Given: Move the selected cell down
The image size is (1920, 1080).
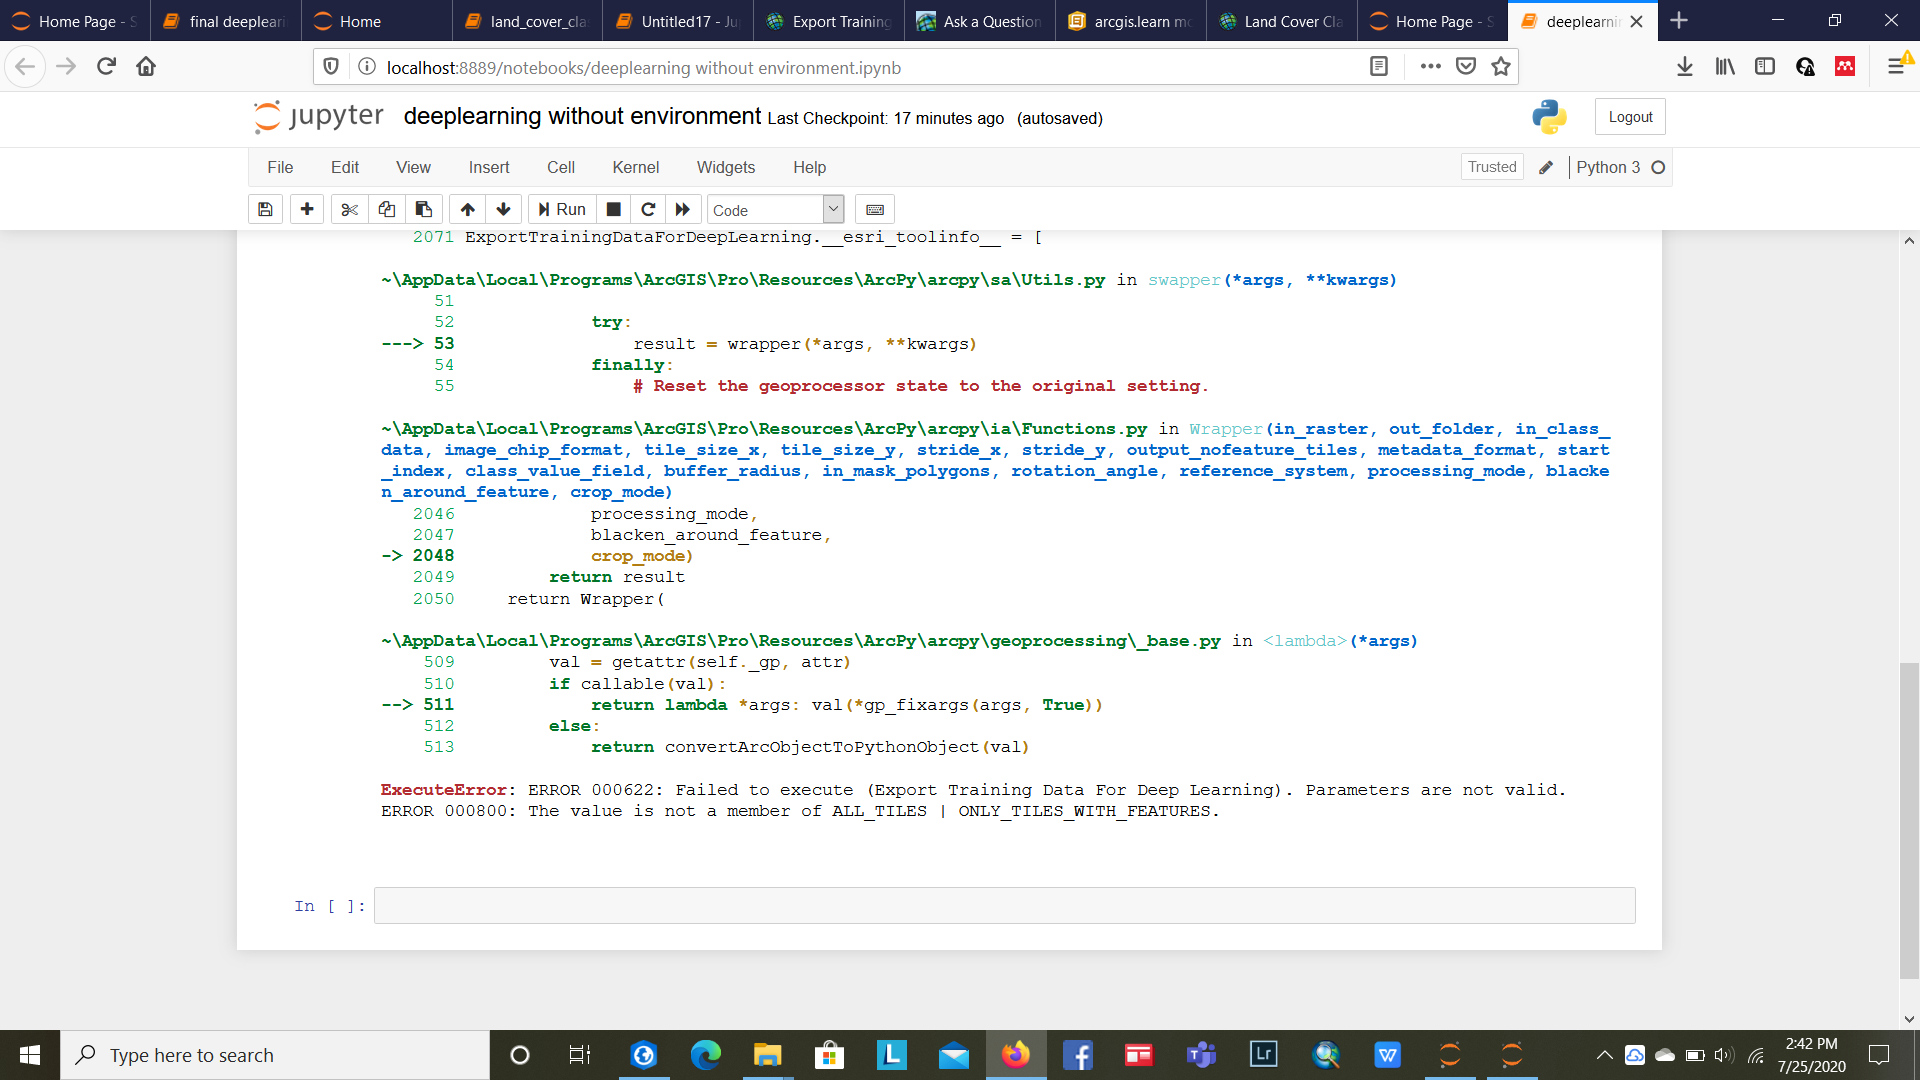Looking at the screenshot, I should (x=504, y=209).
